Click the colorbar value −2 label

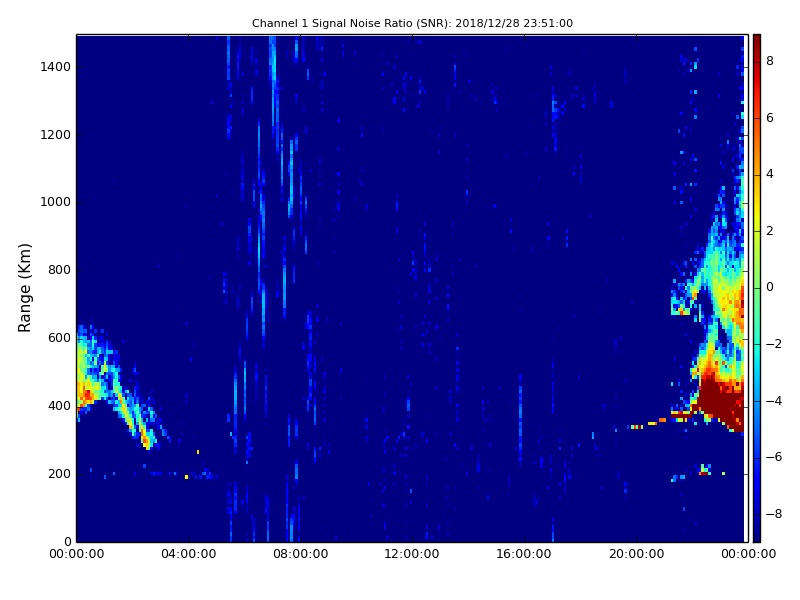[x=774, y=344]
